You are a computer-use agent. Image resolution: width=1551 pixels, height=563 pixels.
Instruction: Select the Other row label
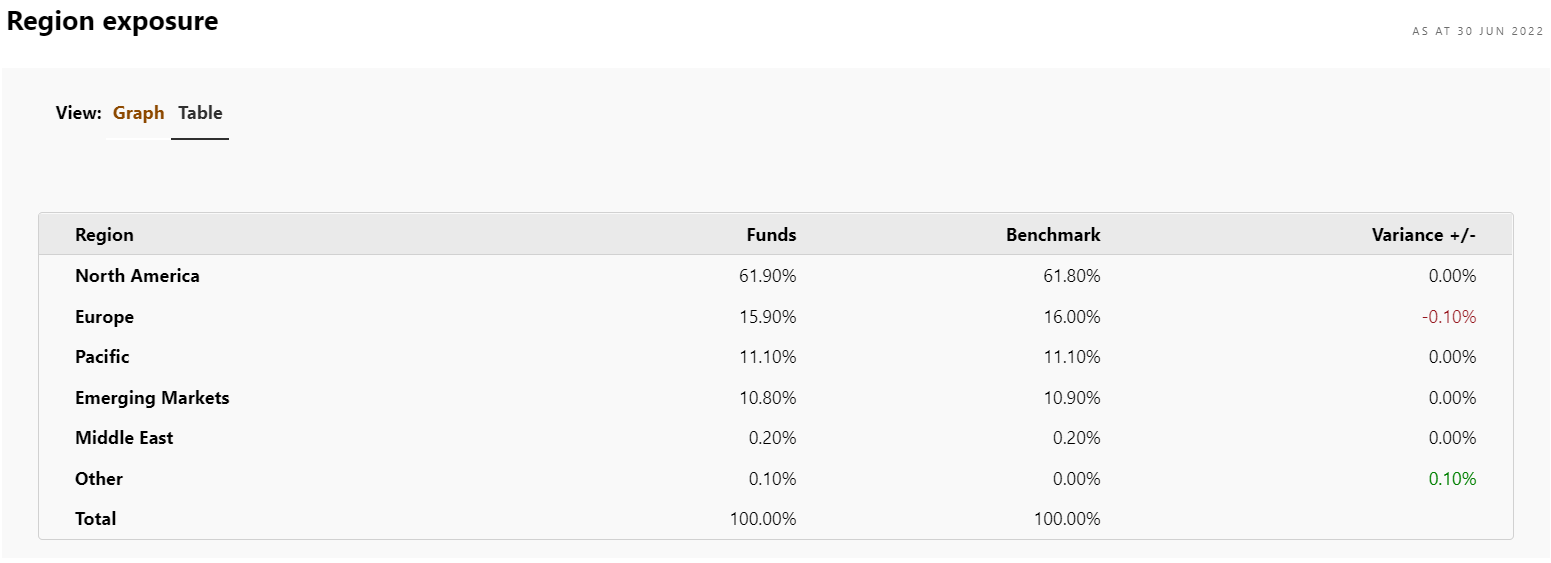(x=99, y=479)
